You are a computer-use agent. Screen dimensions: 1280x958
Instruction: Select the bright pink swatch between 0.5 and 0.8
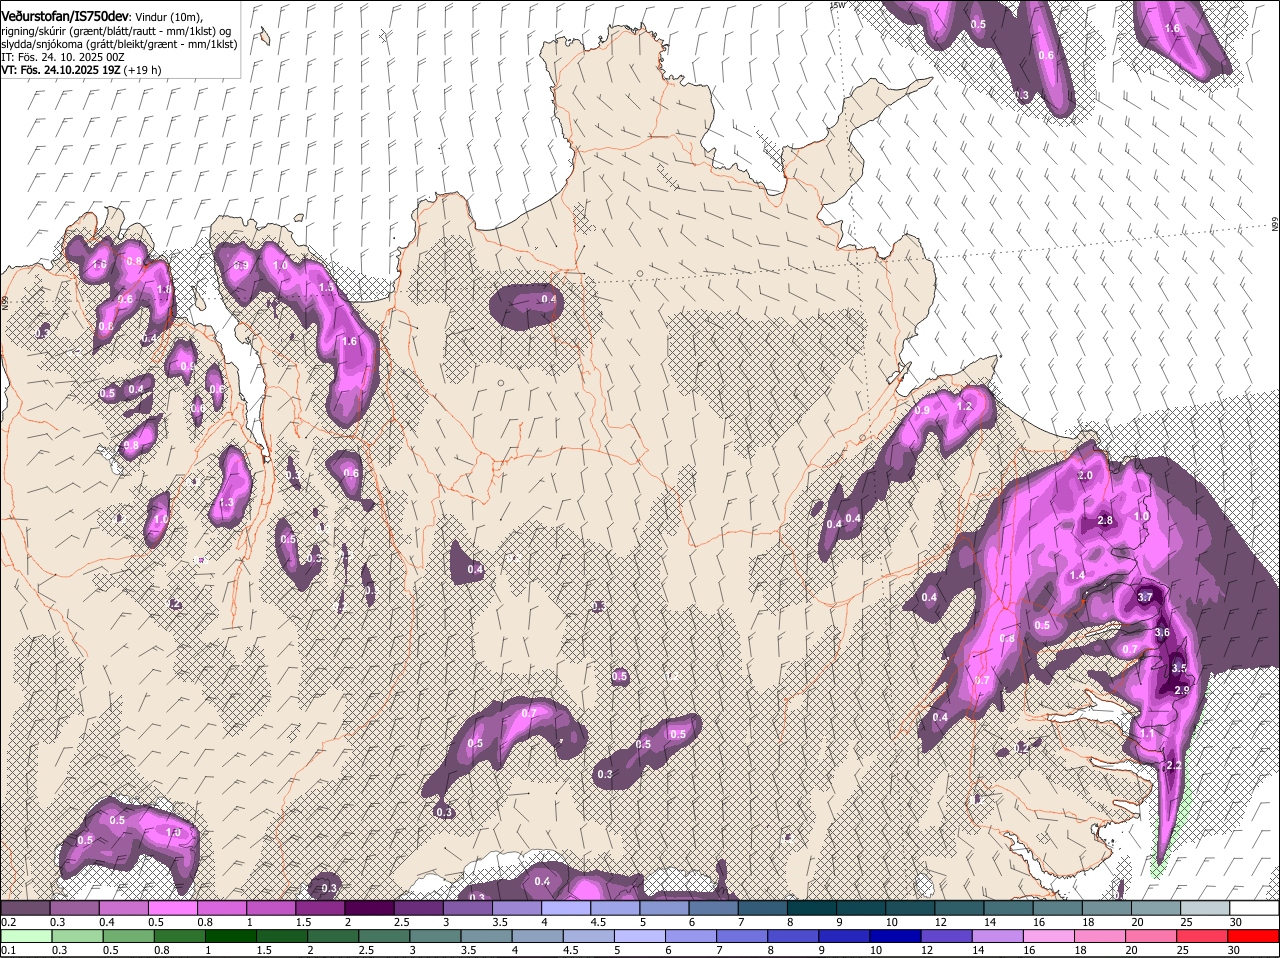tap(172, 908)
